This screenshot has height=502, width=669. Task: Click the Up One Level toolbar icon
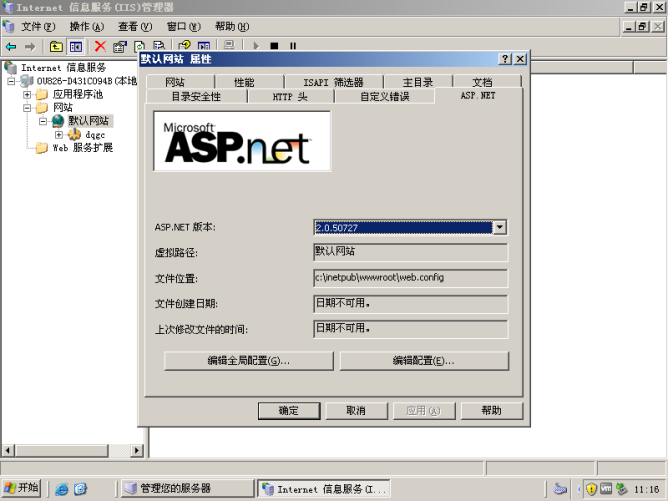(x=56, y=46)
